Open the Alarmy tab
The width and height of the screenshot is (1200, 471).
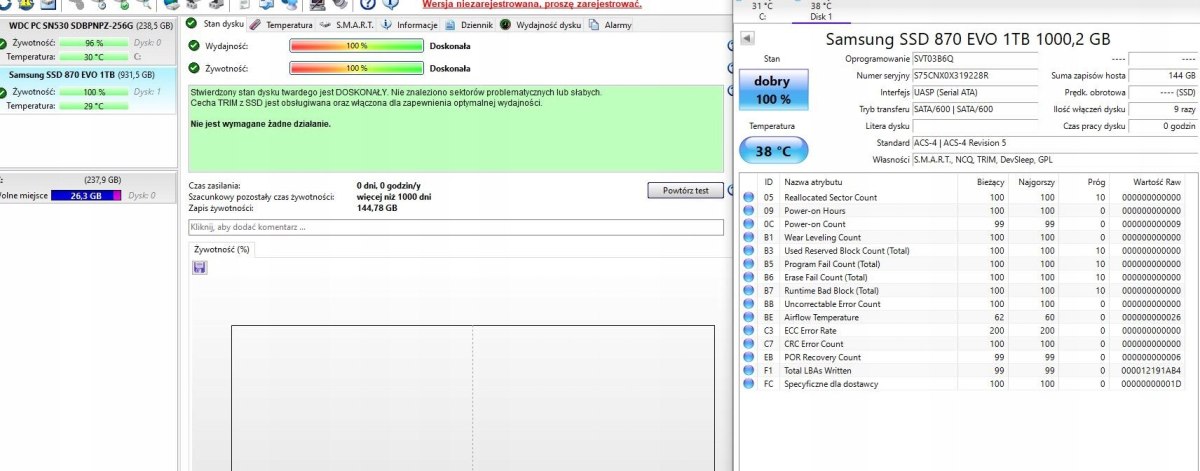[x=611, y=24]
